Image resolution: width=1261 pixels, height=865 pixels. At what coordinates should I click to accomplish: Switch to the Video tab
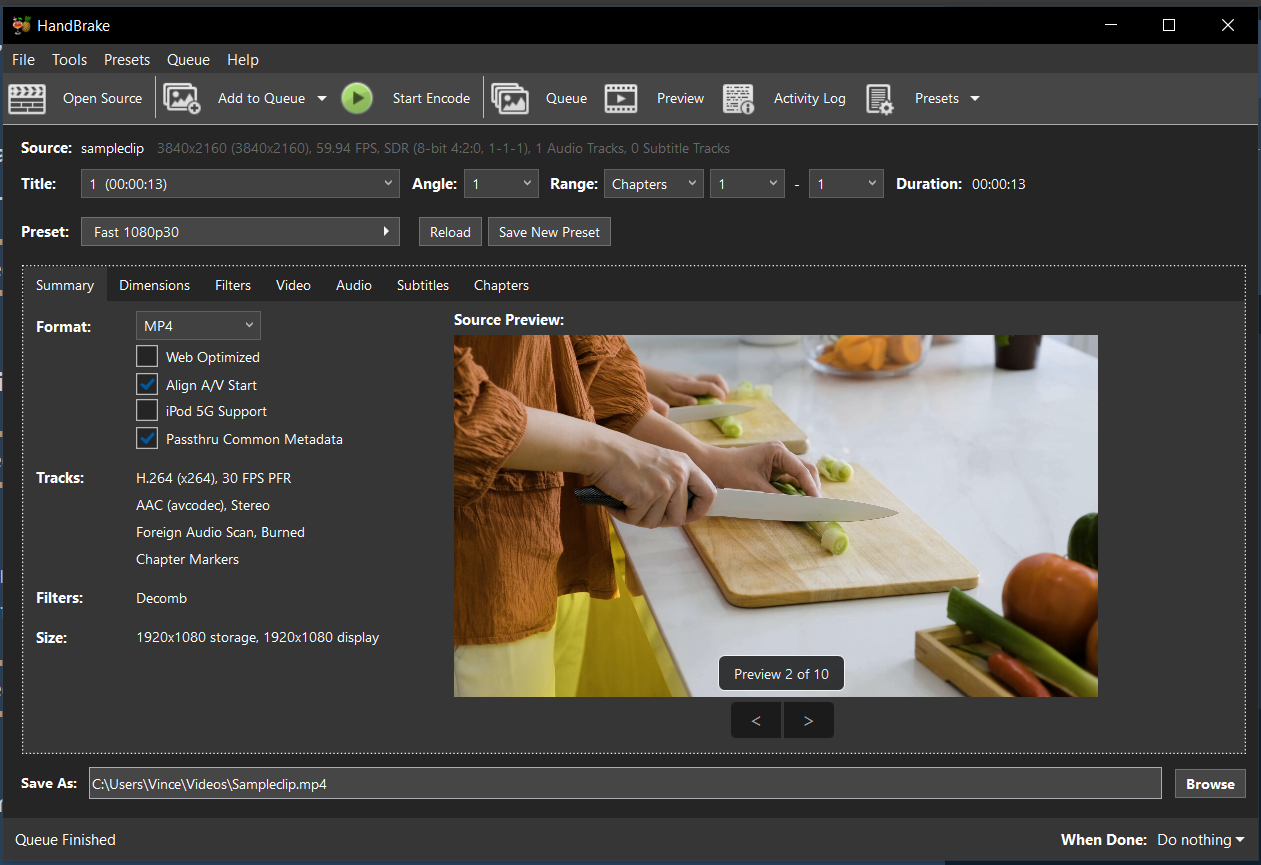(293, 285)
